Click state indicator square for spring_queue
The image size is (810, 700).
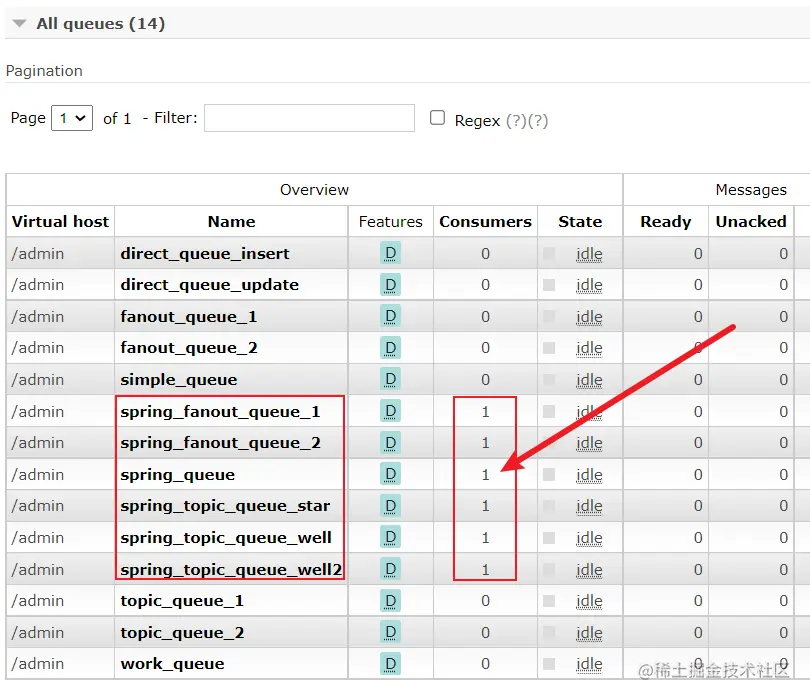tap(549, 474)
